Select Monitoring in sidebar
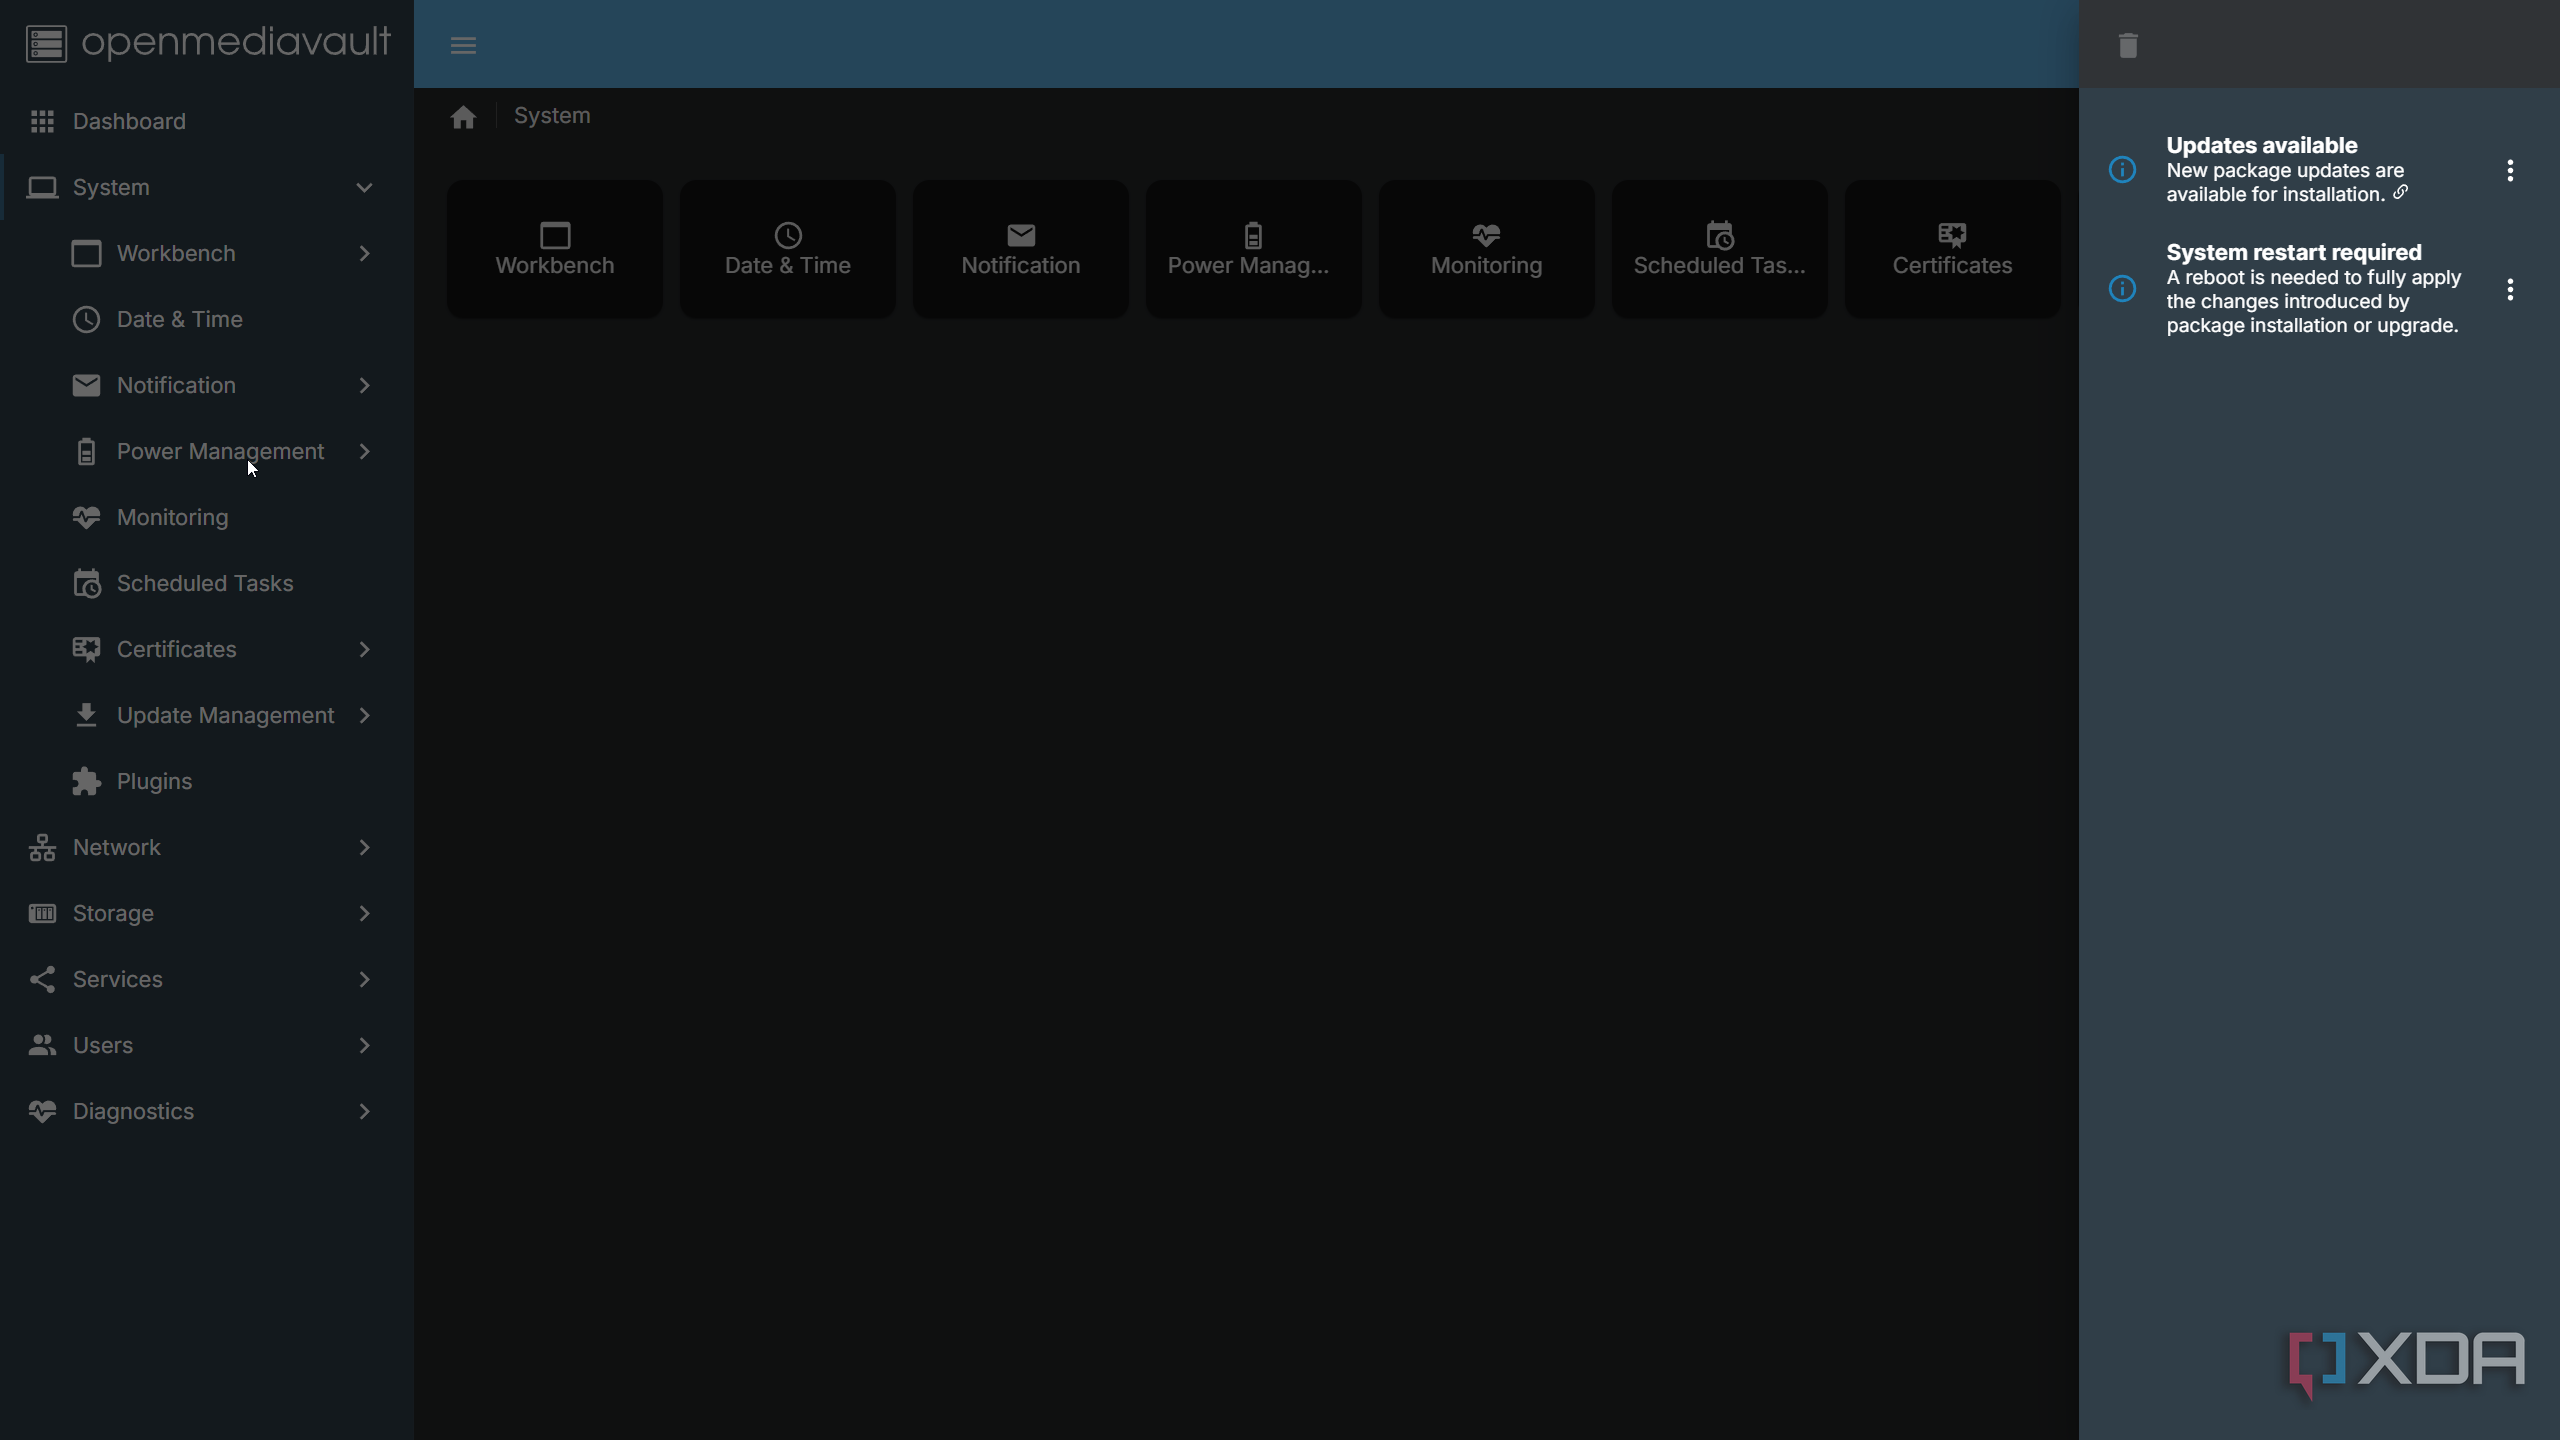This screenshot has width=2560, height=1440. click(x=207, y=517)
